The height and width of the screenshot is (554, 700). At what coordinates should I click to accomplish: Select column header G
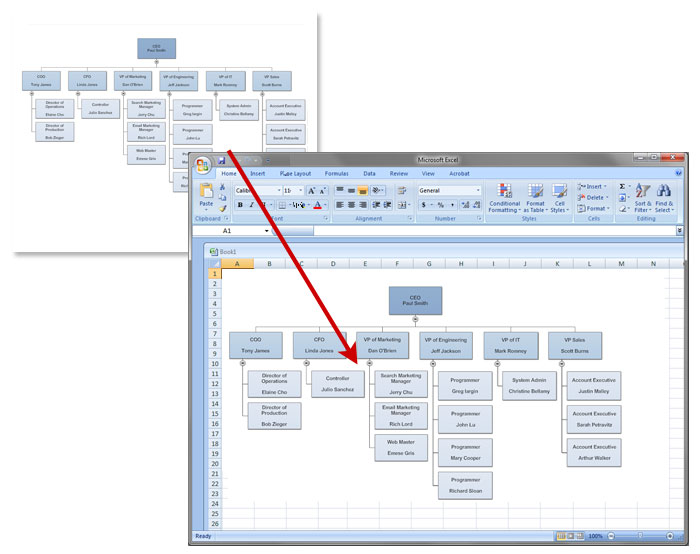(x=429, y=264)
